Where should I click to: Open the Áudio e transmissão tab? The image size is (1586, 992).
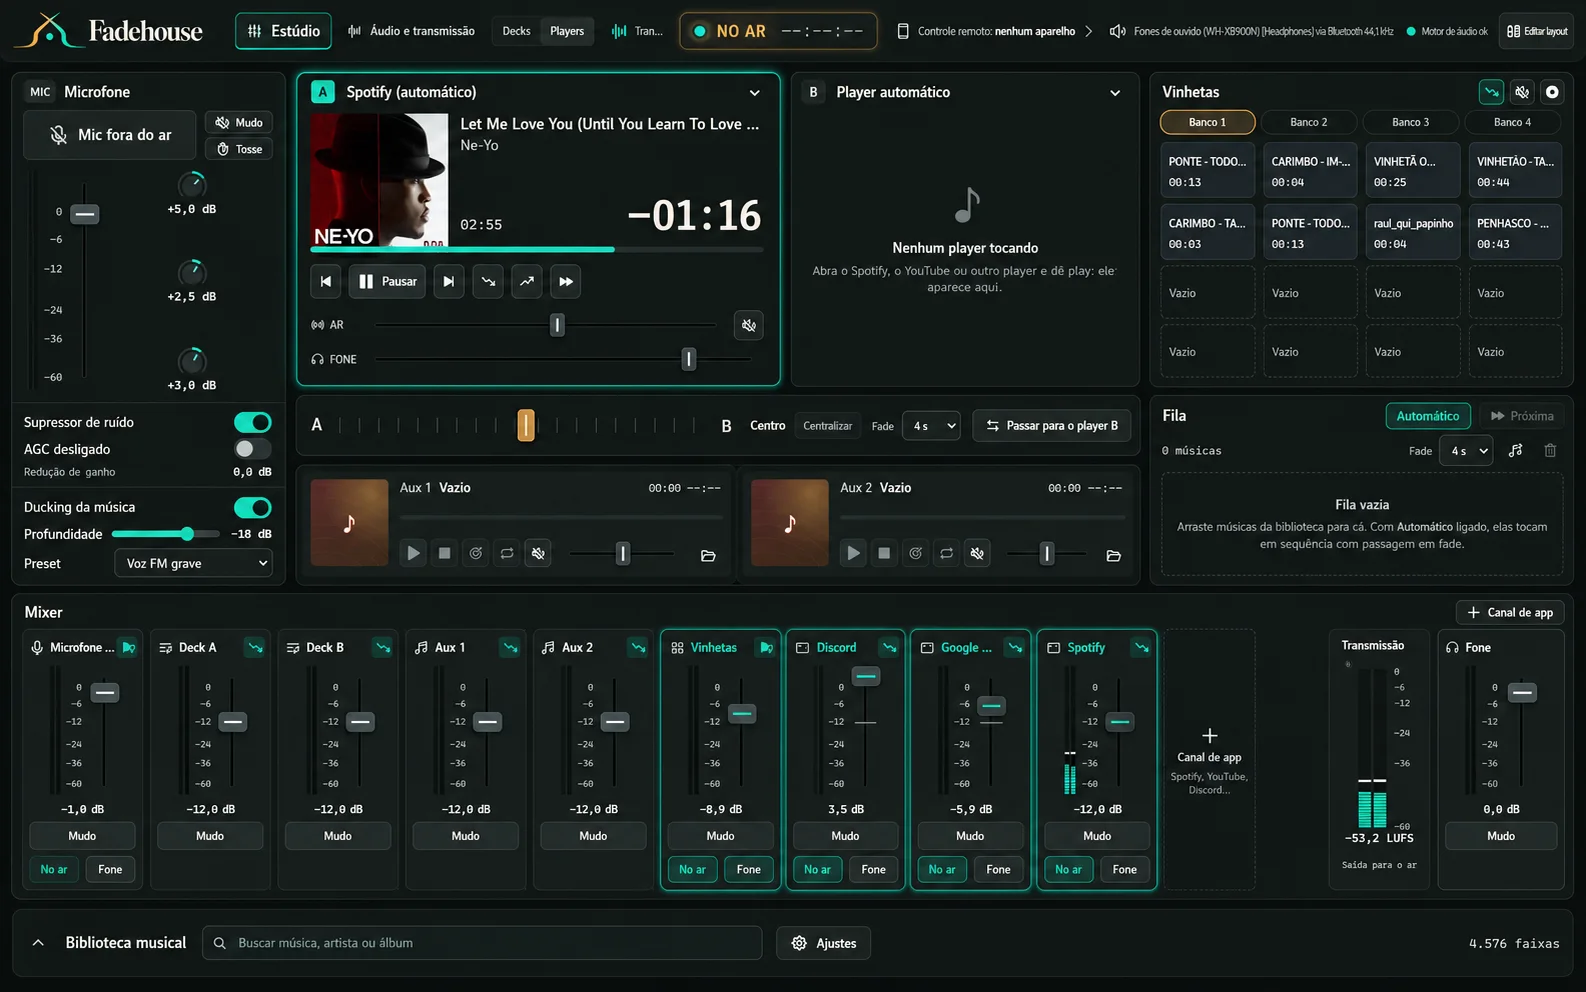[x=411, y=31]
